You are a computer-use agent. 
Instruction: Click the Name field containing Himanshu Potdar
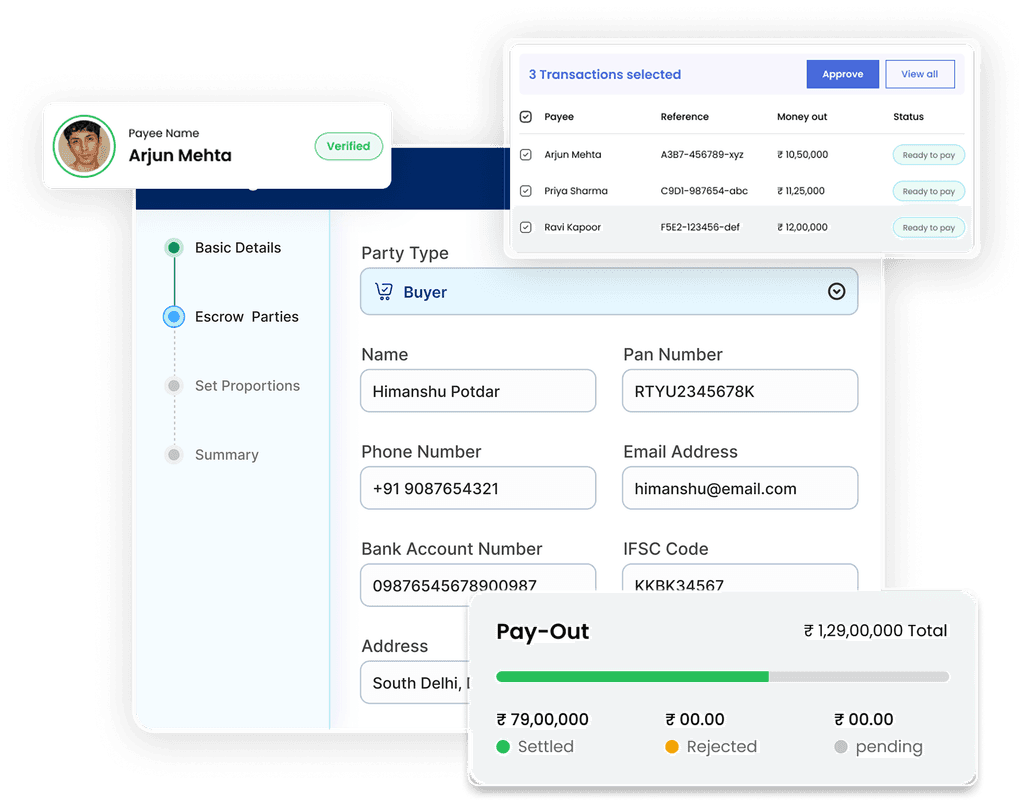[478, 391]
